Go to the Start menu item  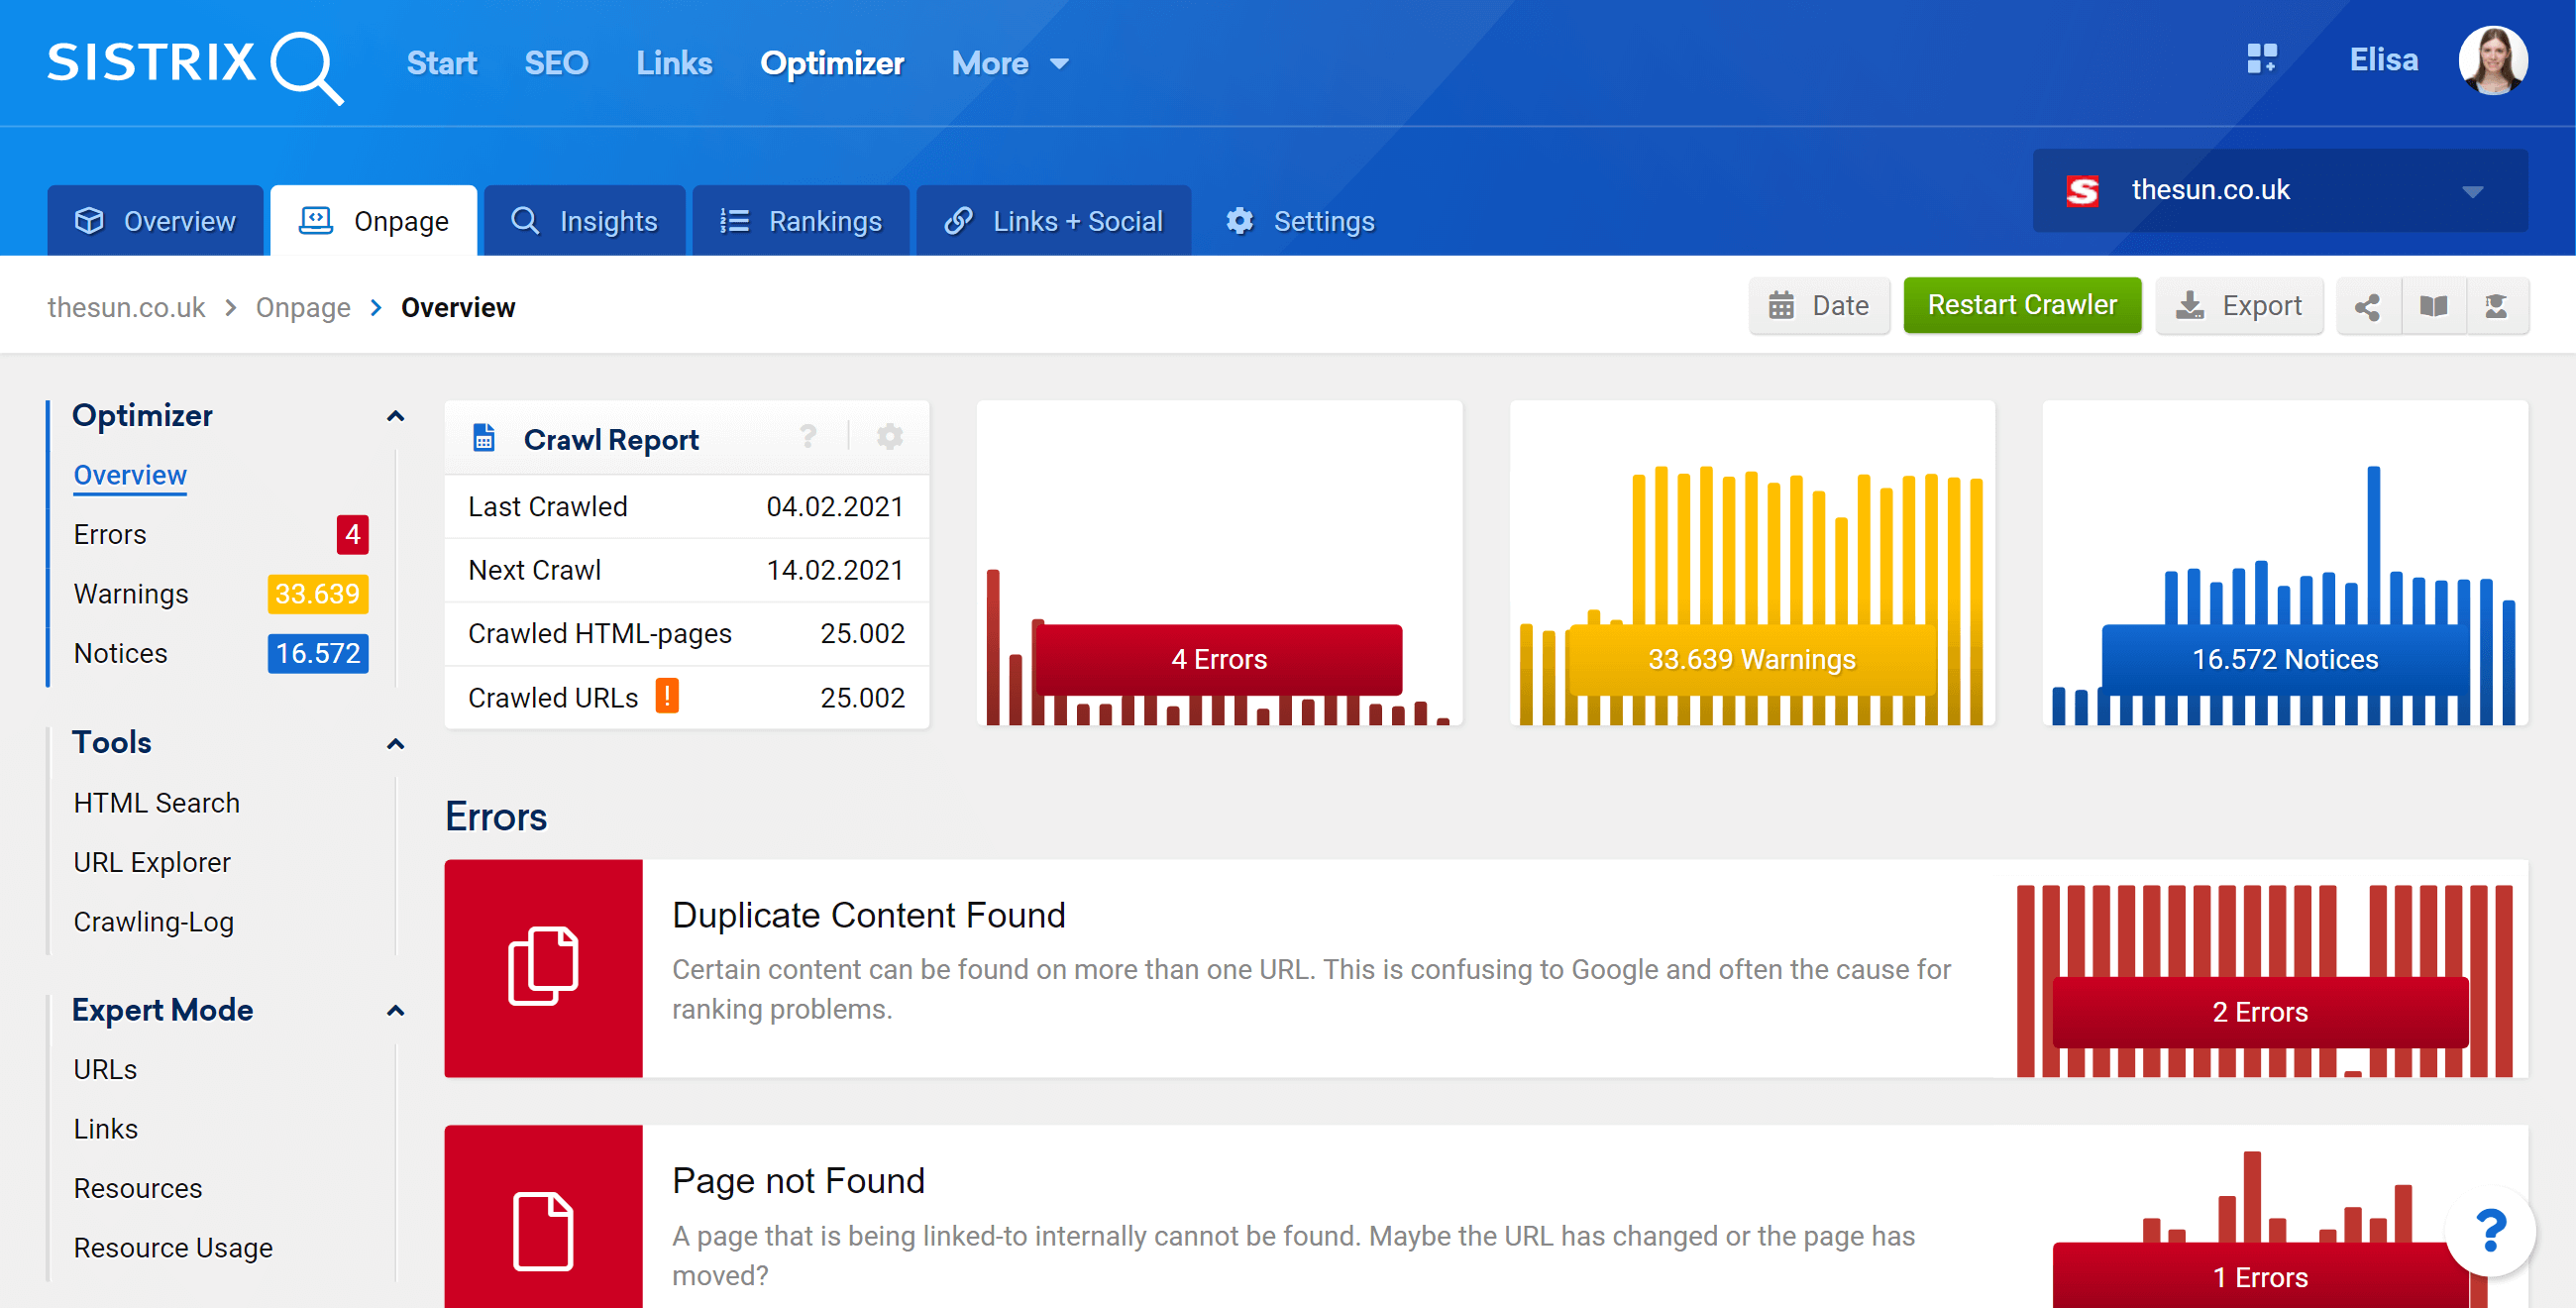click(x=441, y=63)
